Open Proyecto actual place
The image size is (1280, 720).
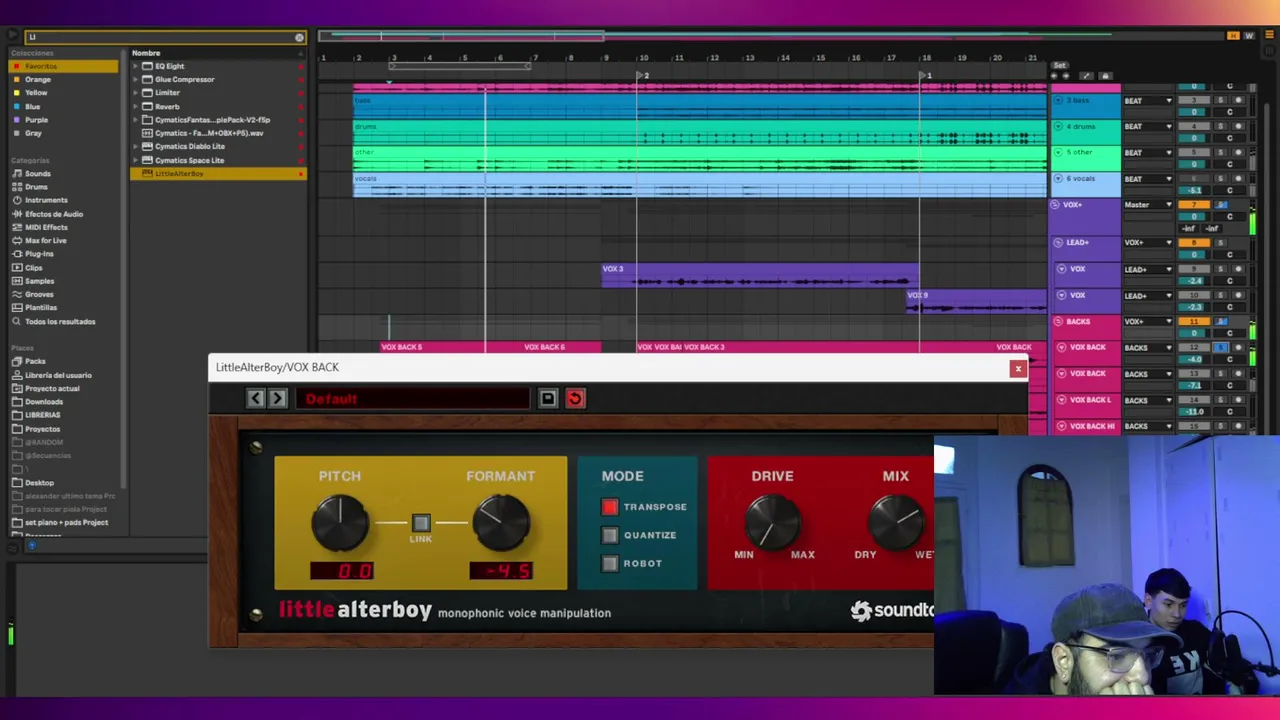pos(52,388)
